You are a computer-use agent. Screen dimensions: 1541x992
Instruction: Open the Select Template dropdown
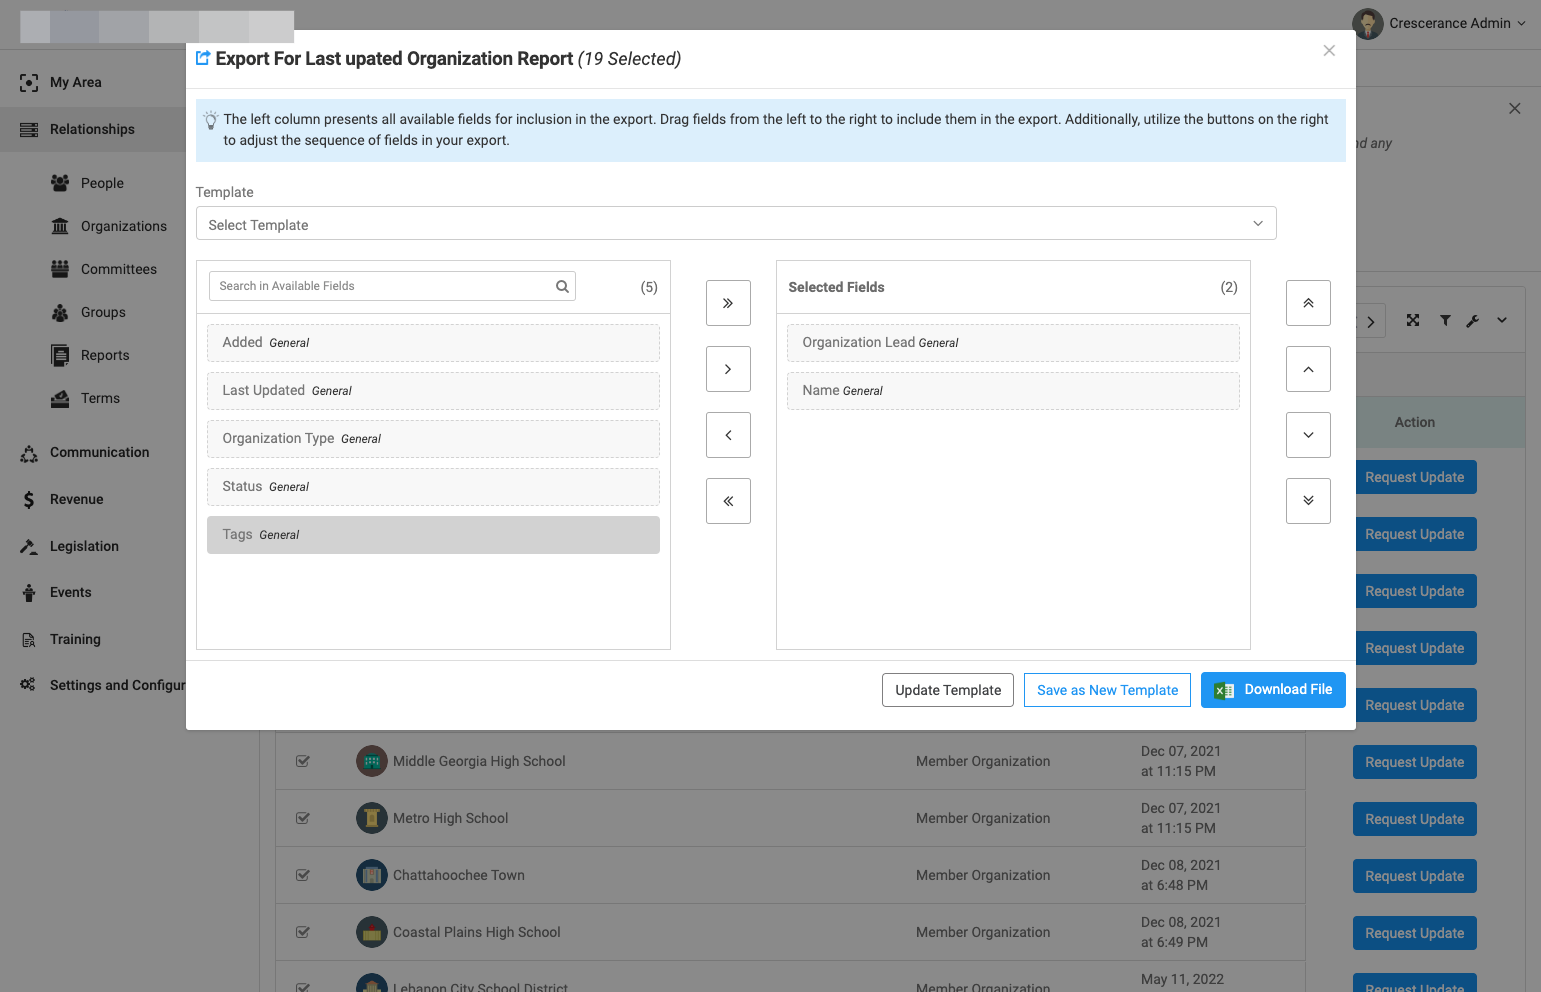tap(736, 223)
